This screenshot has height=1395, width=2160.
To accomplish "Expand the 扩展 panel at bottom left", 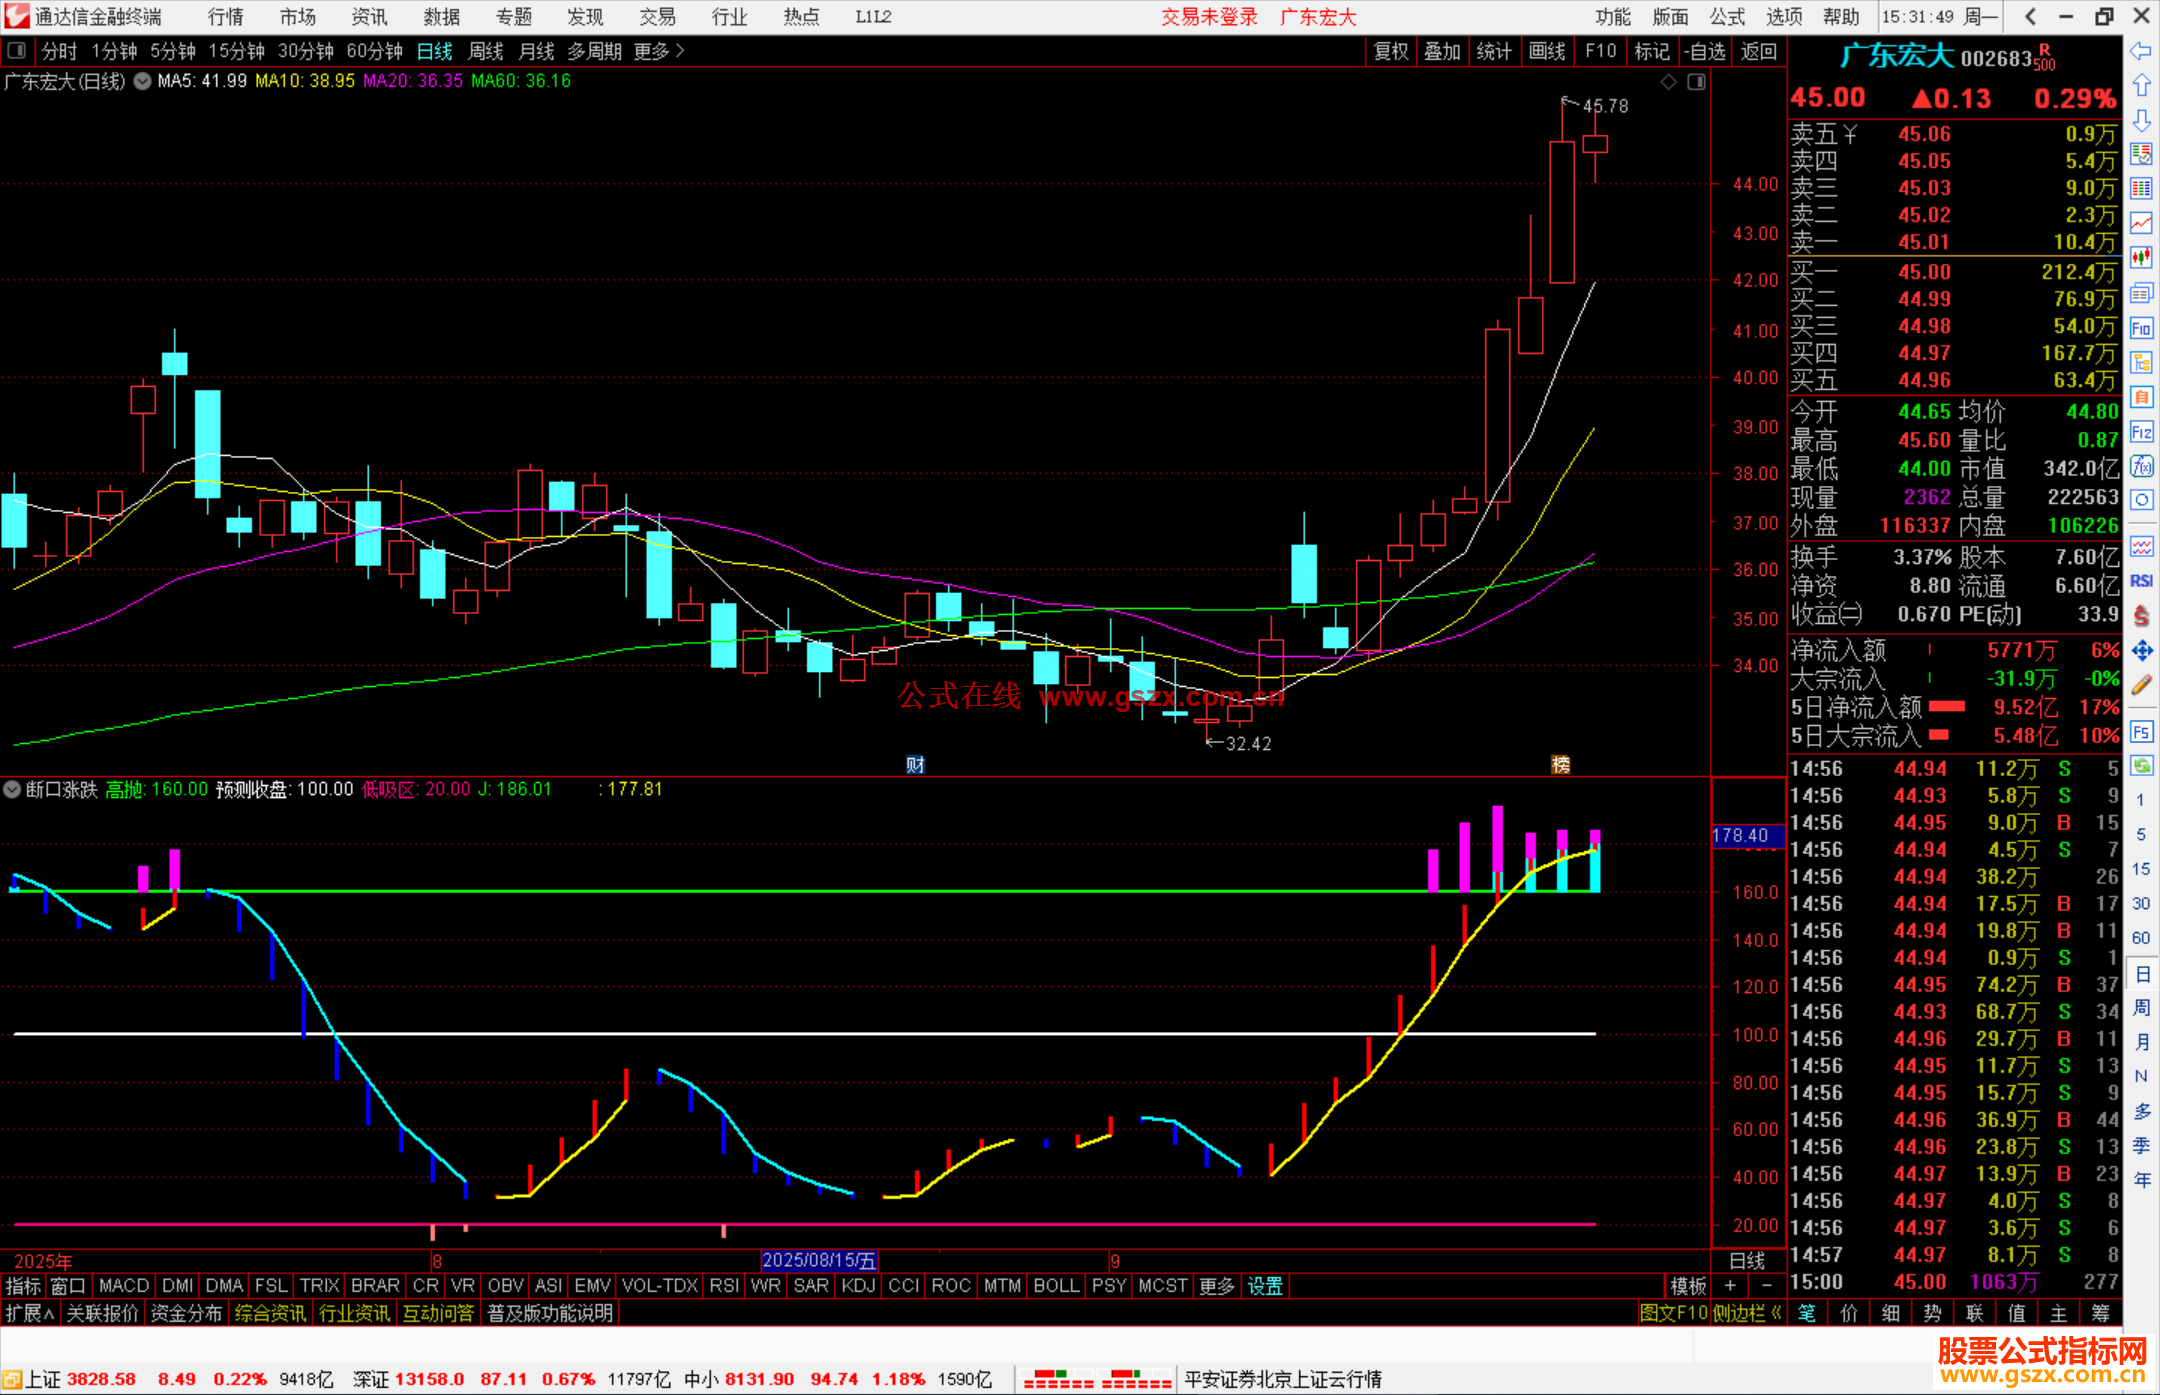I will click(30, 1313).
